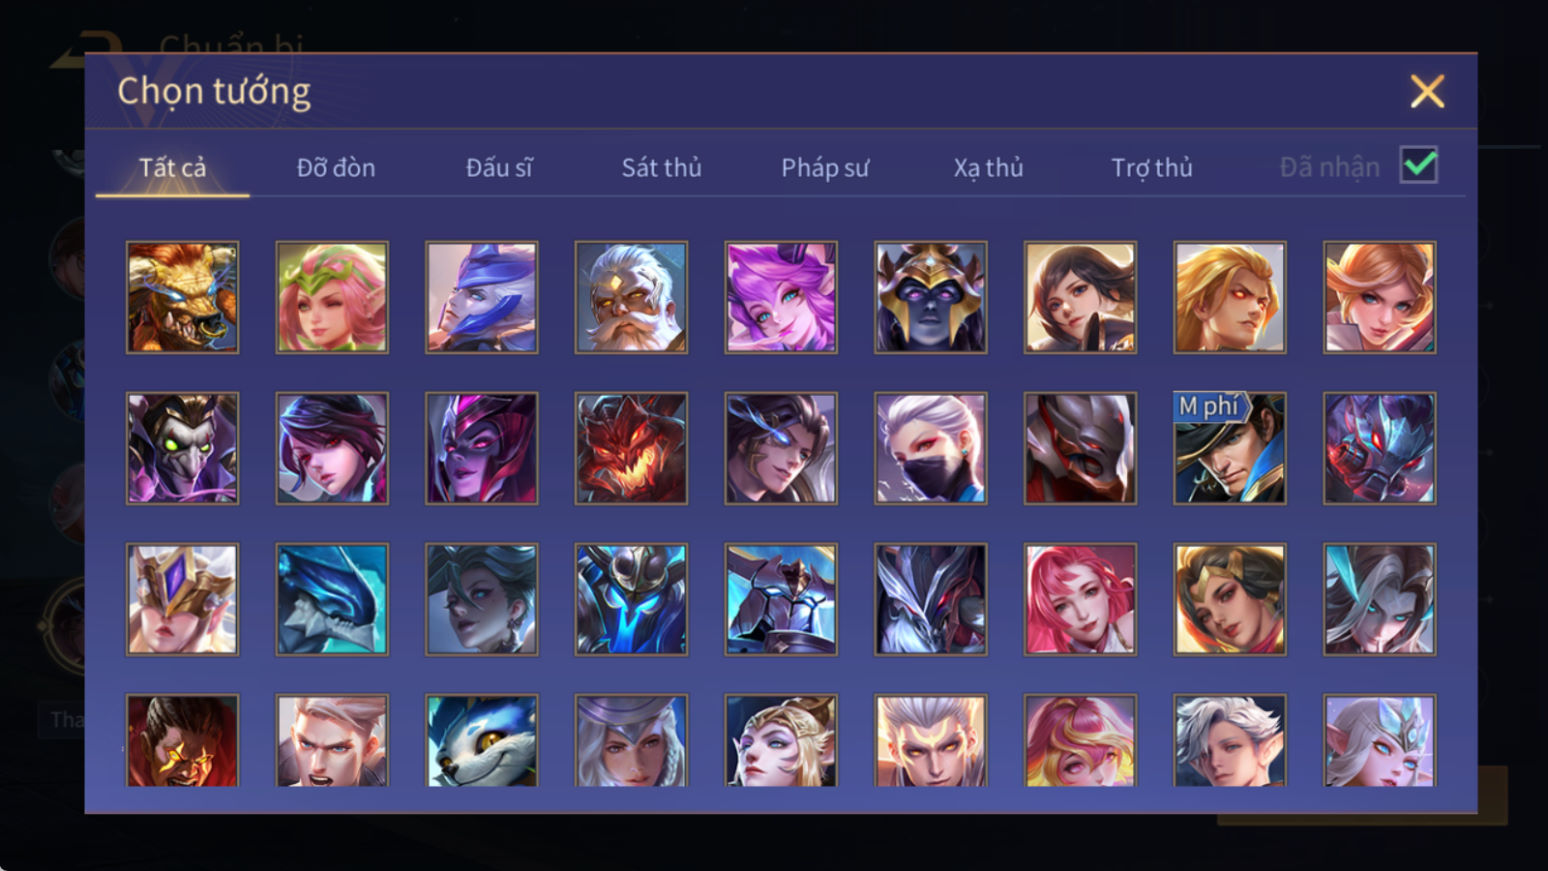Screen dimensions: 1548x871
Task: Select the blue-armored knight with horned helmet
Action: click(x=631, y=599)
